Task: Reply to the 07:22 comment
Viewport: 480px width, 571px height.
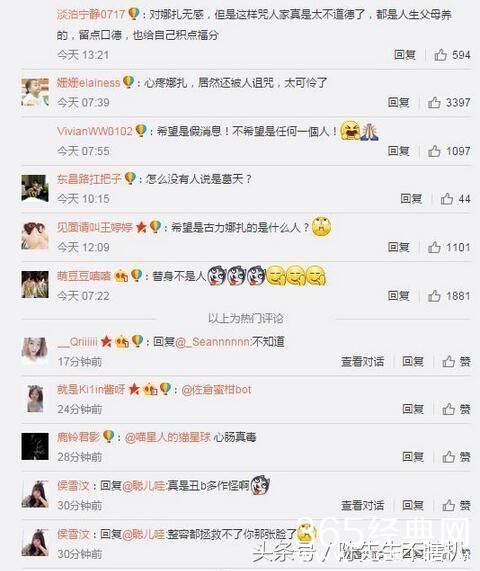Action: (x=398, y=296)
